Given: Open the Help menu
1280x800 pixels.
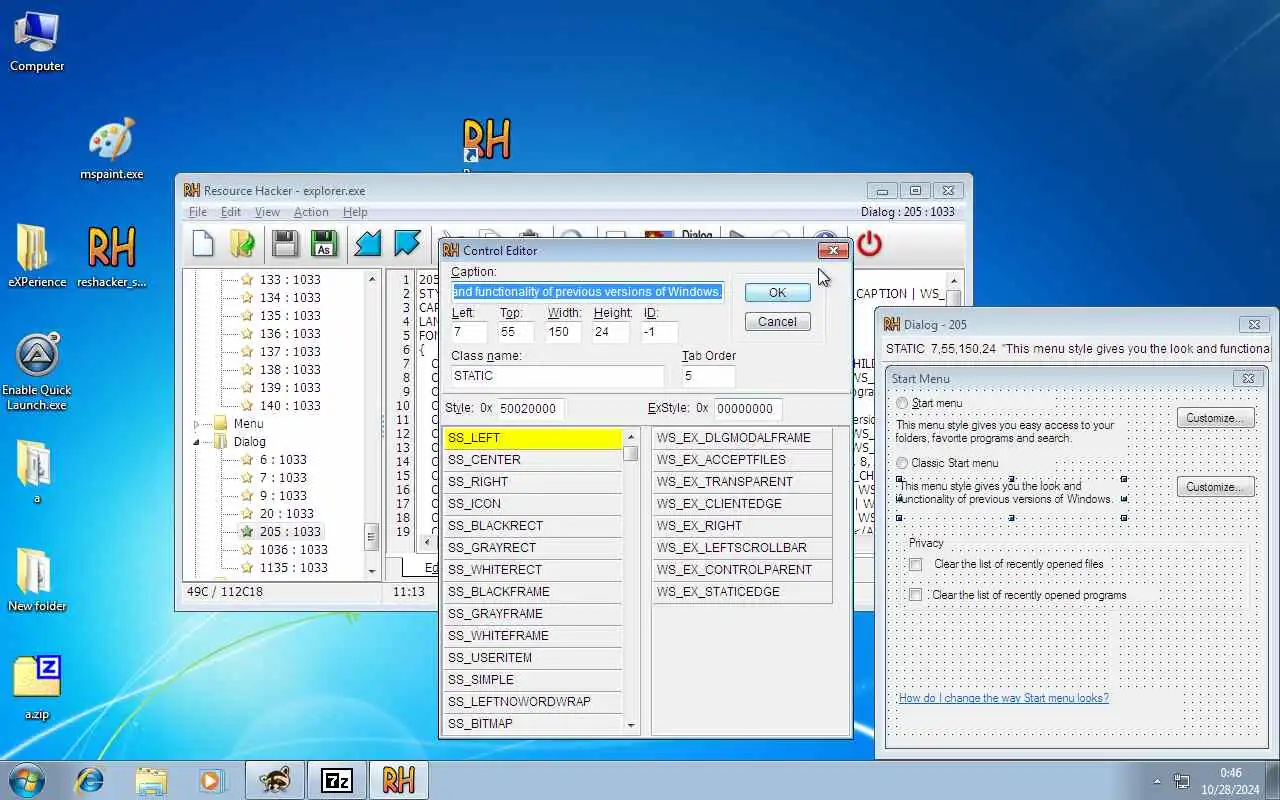Looking at the screenshot, I should (x=355, y=212).
